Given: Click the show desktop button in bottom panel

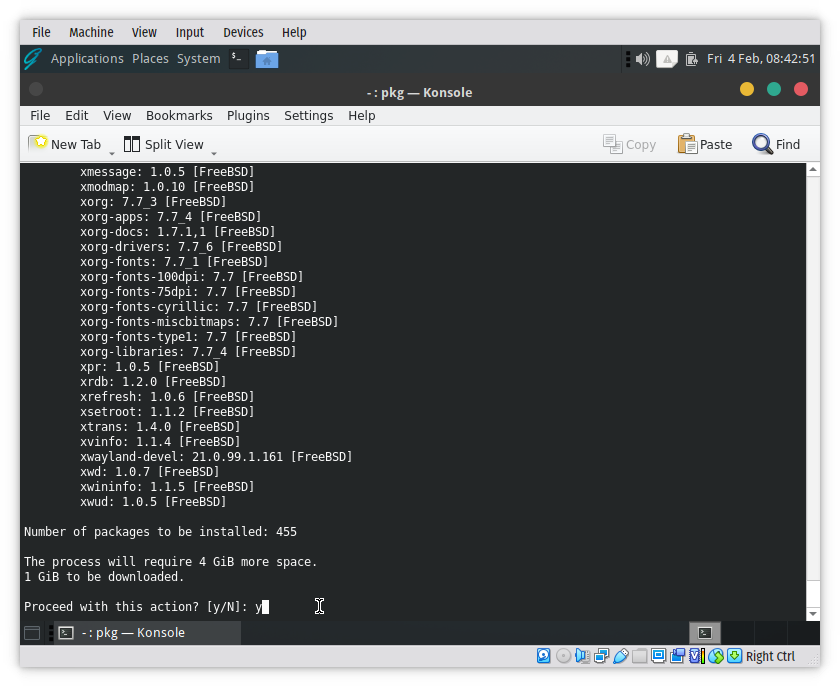Looking at the screenshot, I should (x=32, y=633).
